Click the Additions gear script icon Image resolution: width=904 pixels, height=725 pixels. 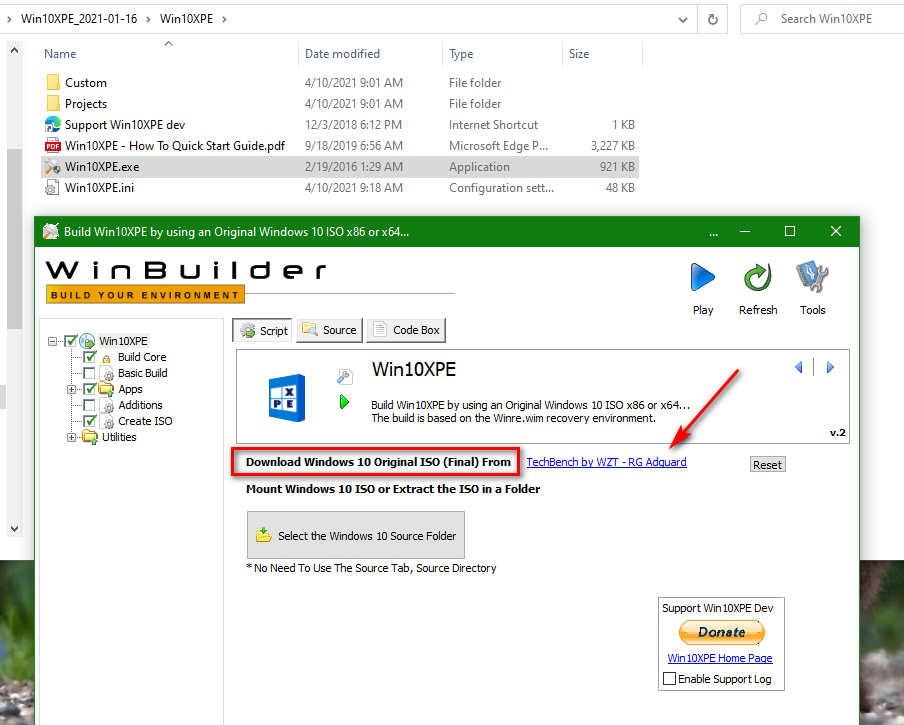click(107, 406)
